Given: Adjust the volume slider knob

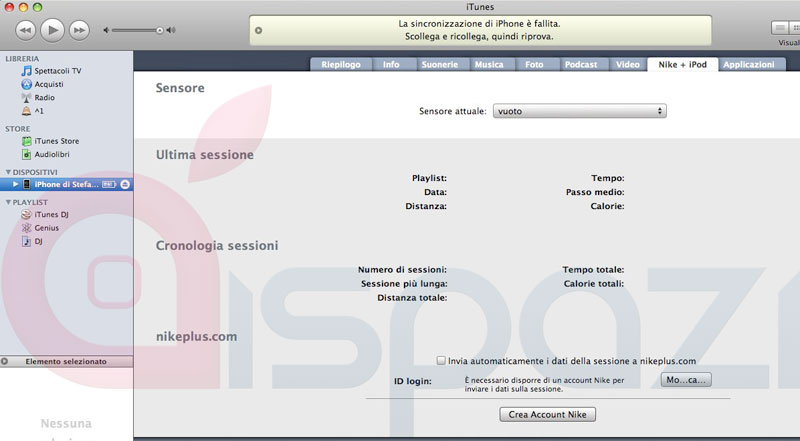Looking at the screenshot, I should (x=160, y=31).
